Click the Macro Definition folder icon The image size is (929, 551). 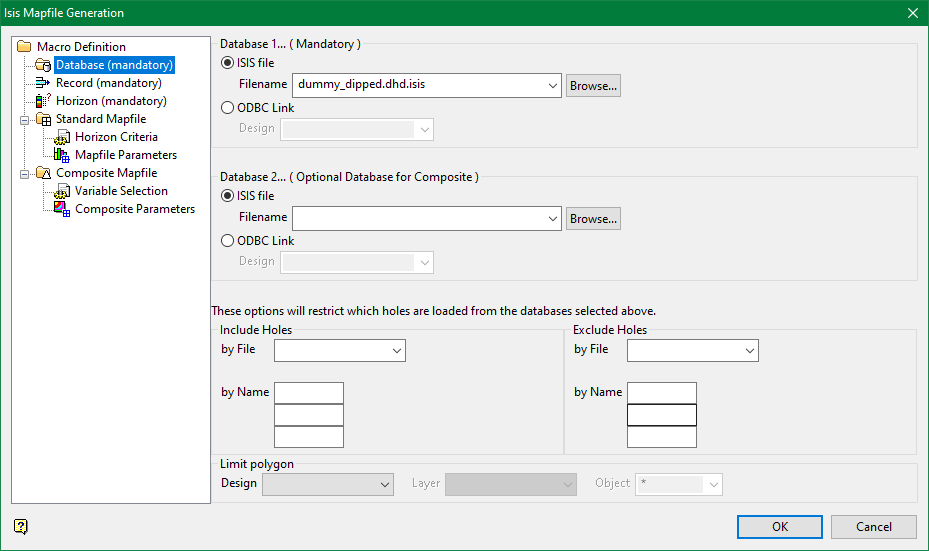[x=24, y=47]
